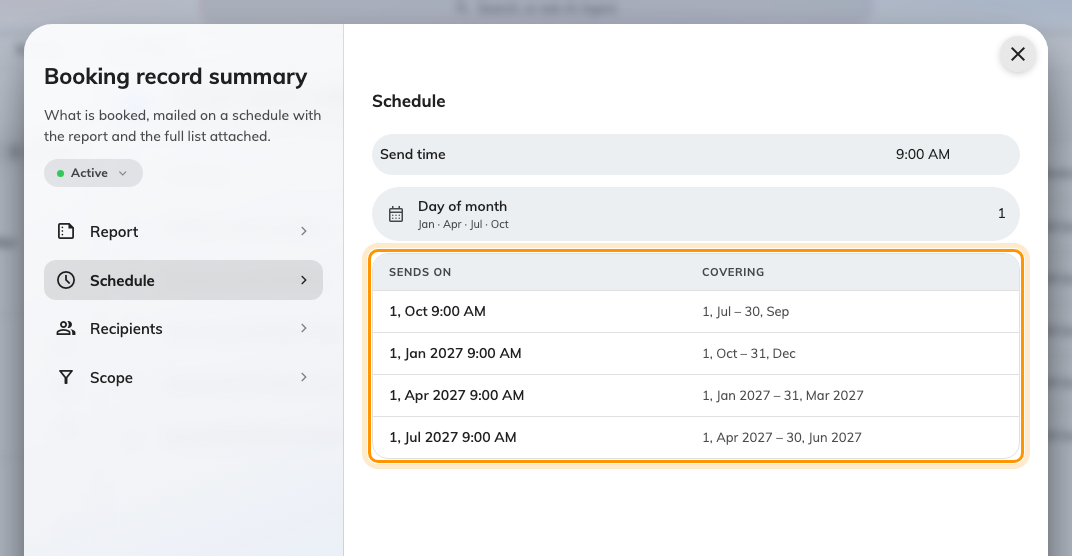Close the Booking record summary dialog
The image size is (1072, 556).
(x=1017, y=54)
